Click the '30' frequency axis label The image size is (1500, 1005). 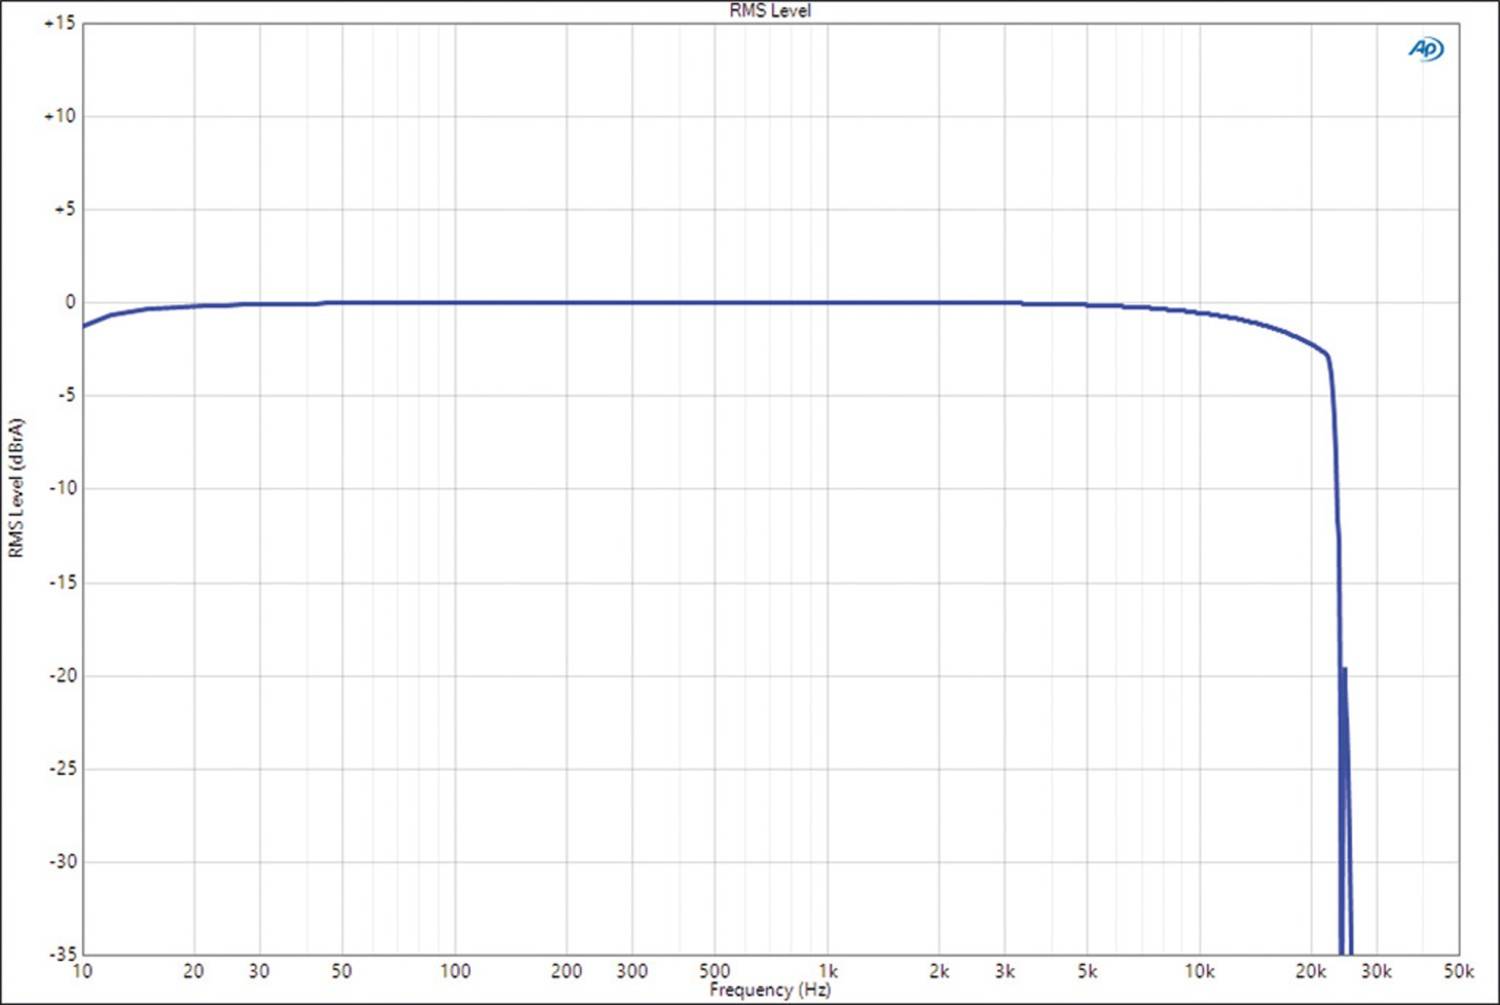[x=259, y=971]
